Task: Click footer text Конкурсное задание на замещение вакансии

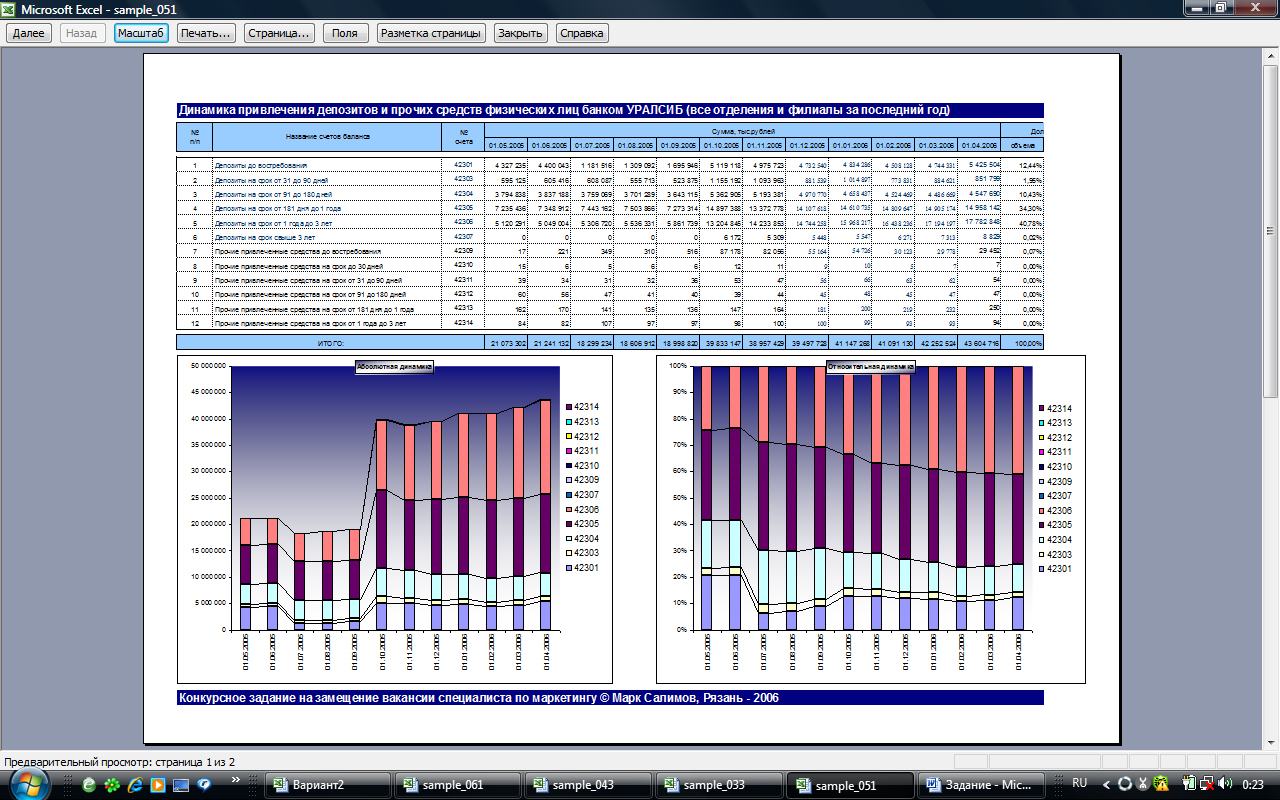Action: [610, 698]
